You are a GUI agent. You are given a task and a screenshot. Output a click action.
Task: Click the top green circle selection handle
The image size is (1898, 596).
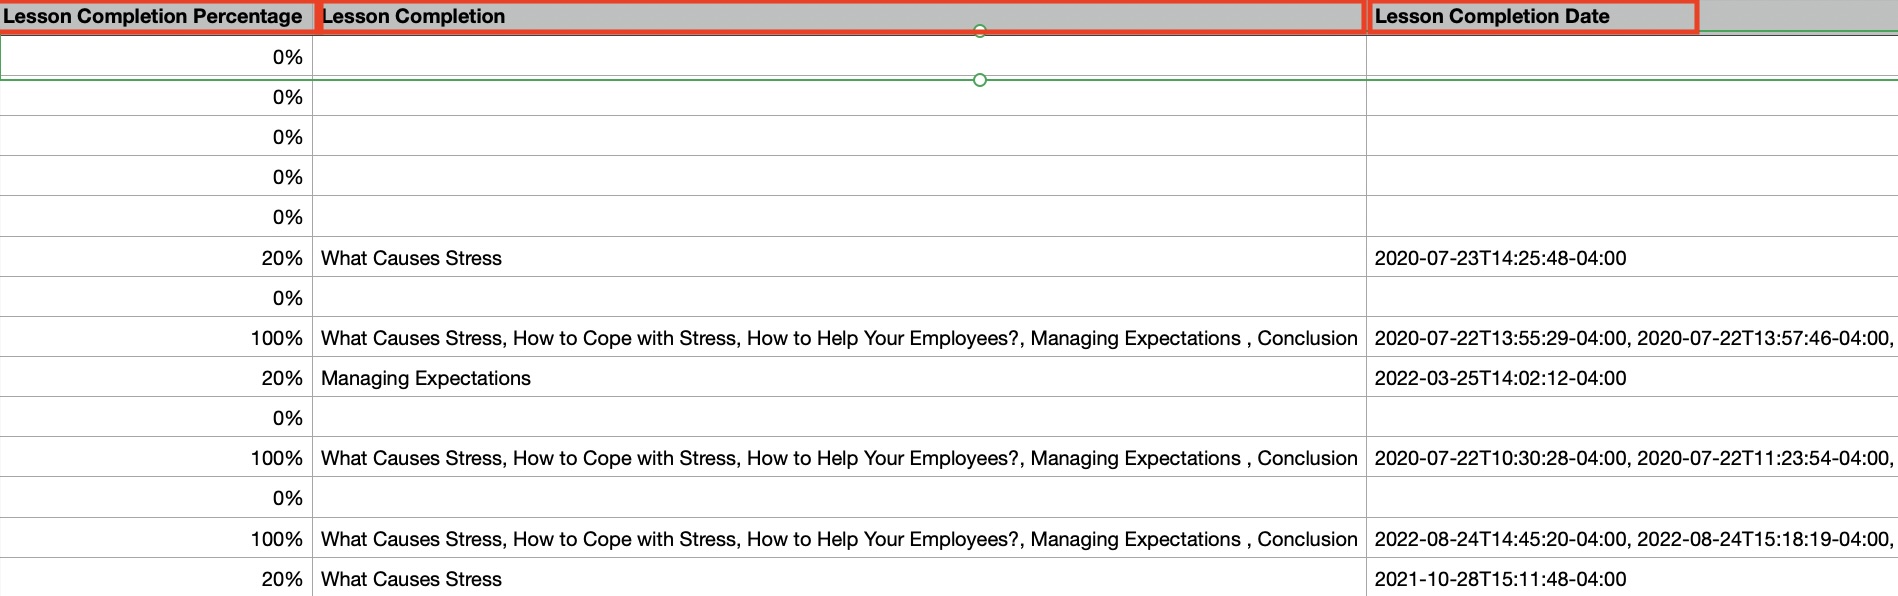(980, 31)
